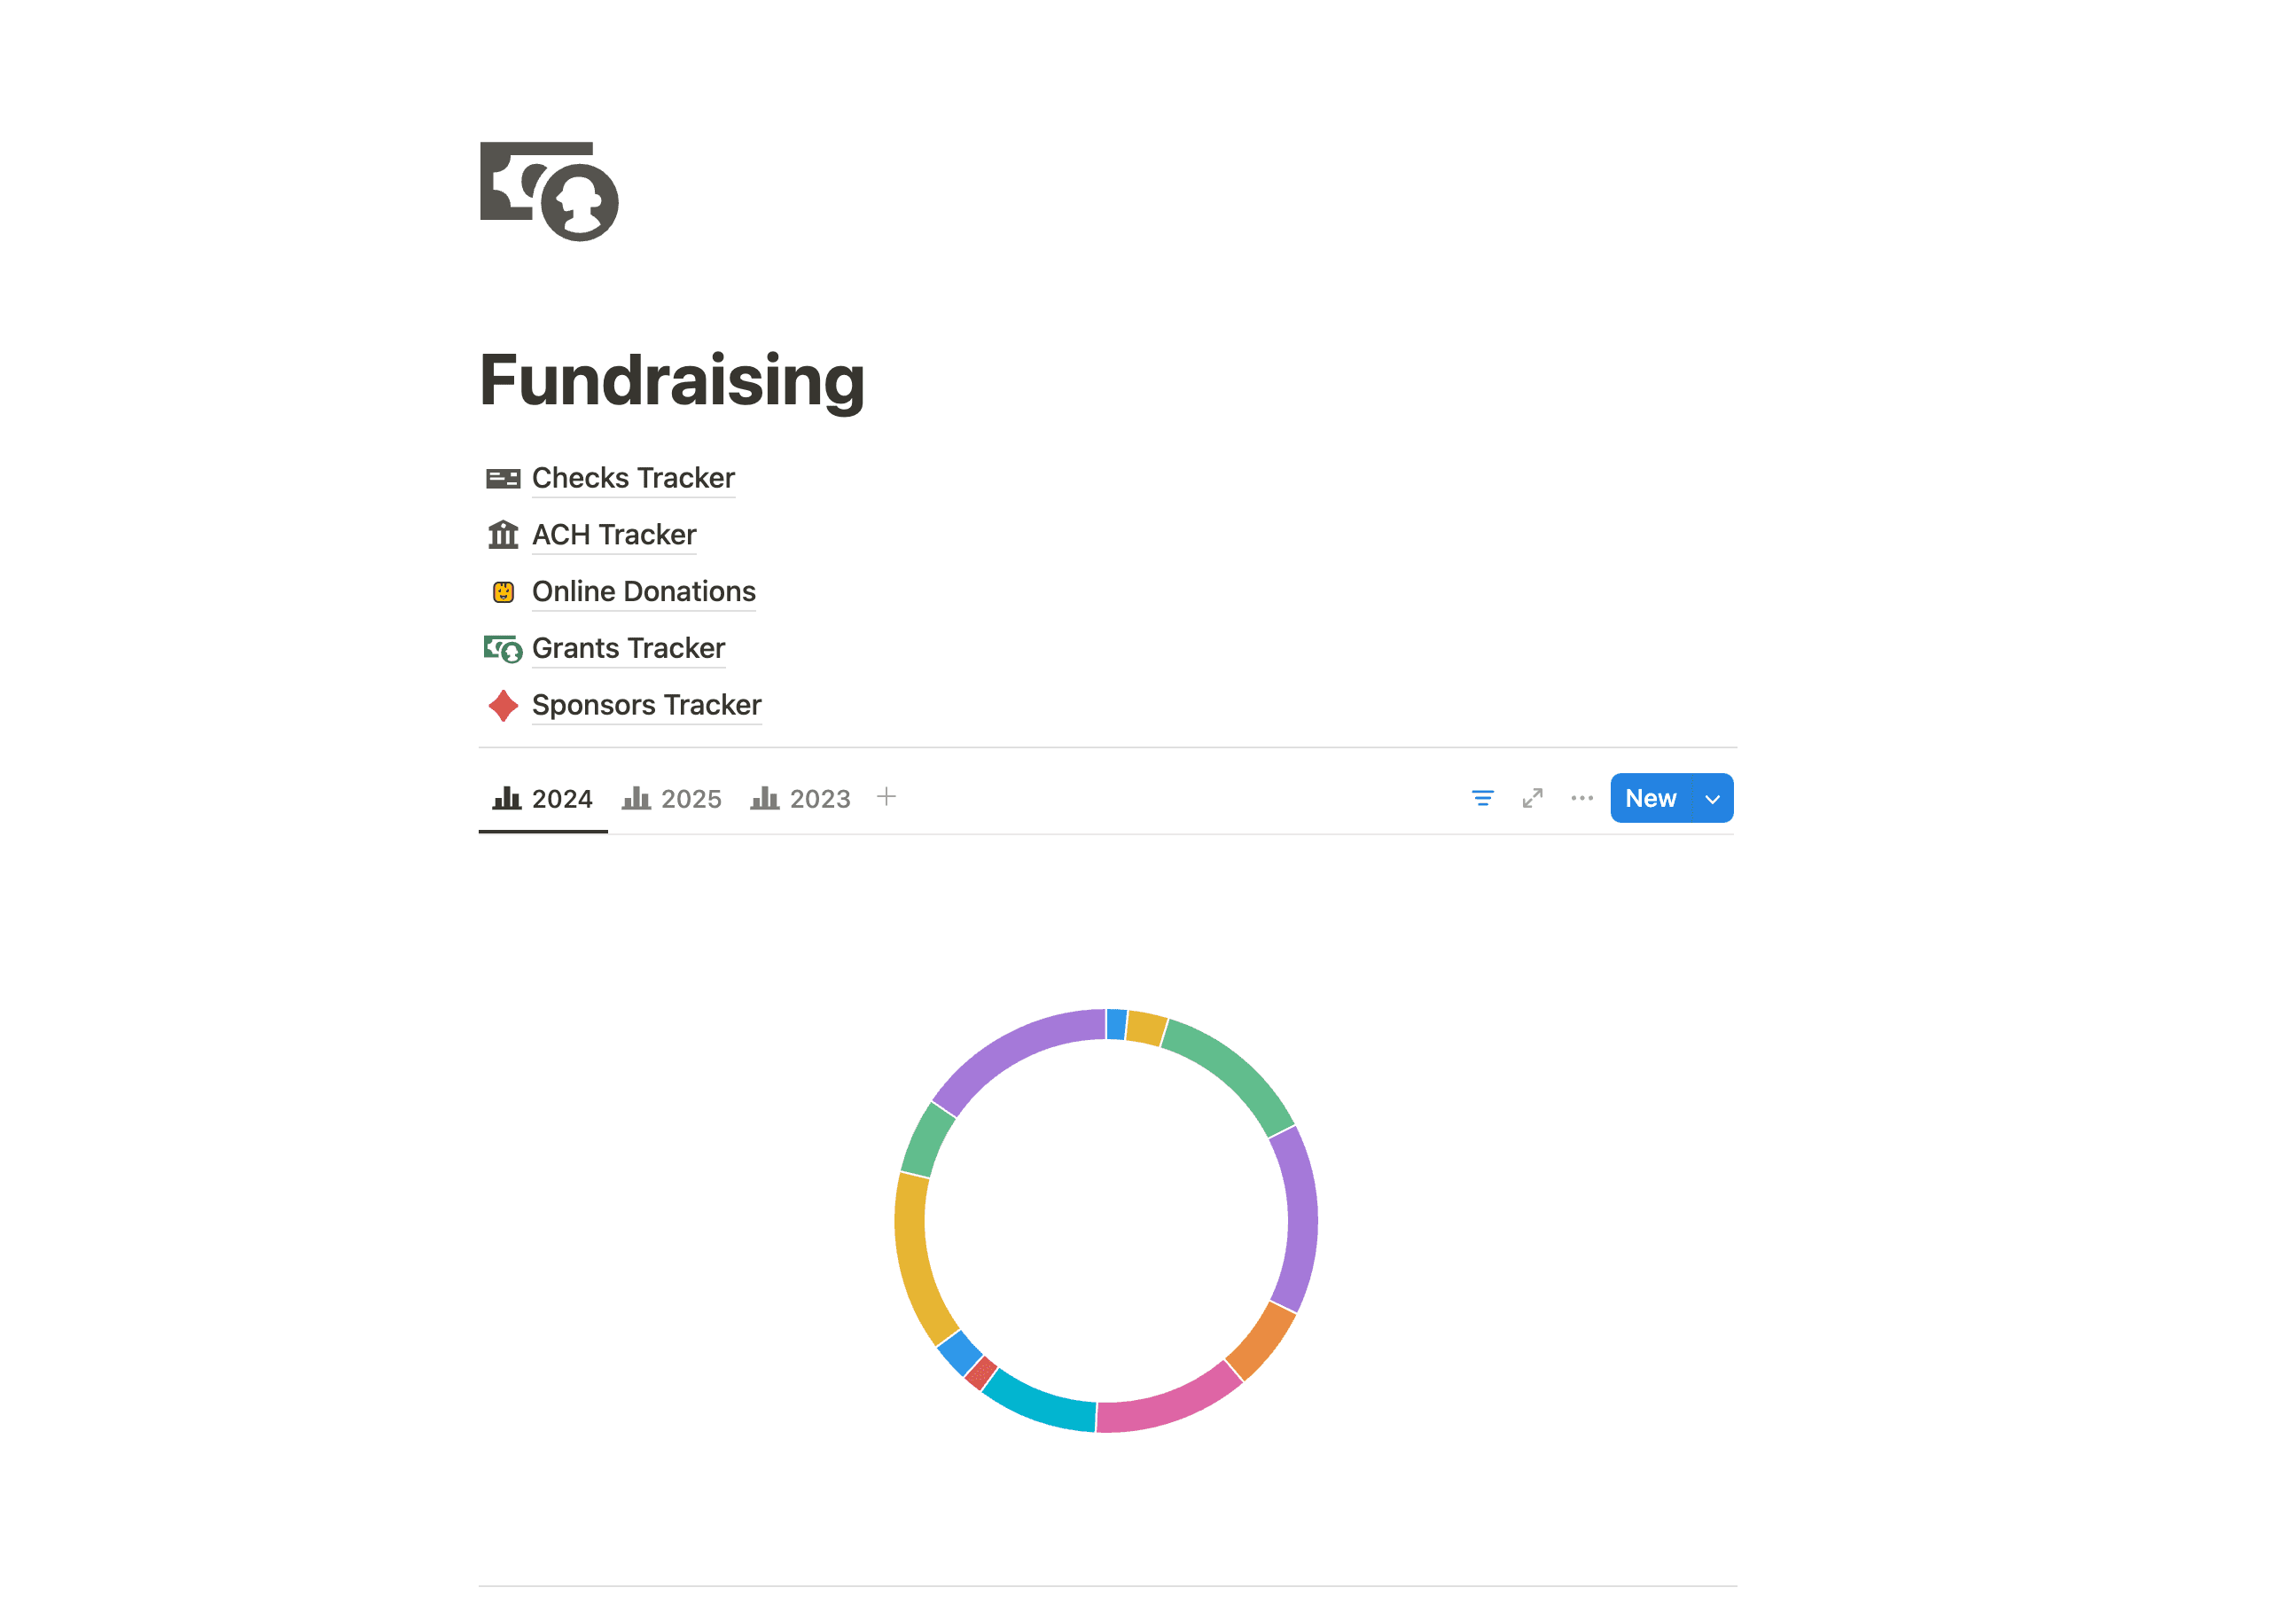Image resolution: width=2296 pixels, height=1619 pixels.
Task: Click the page icon above the Fundraising title
Action: [549, 190]
